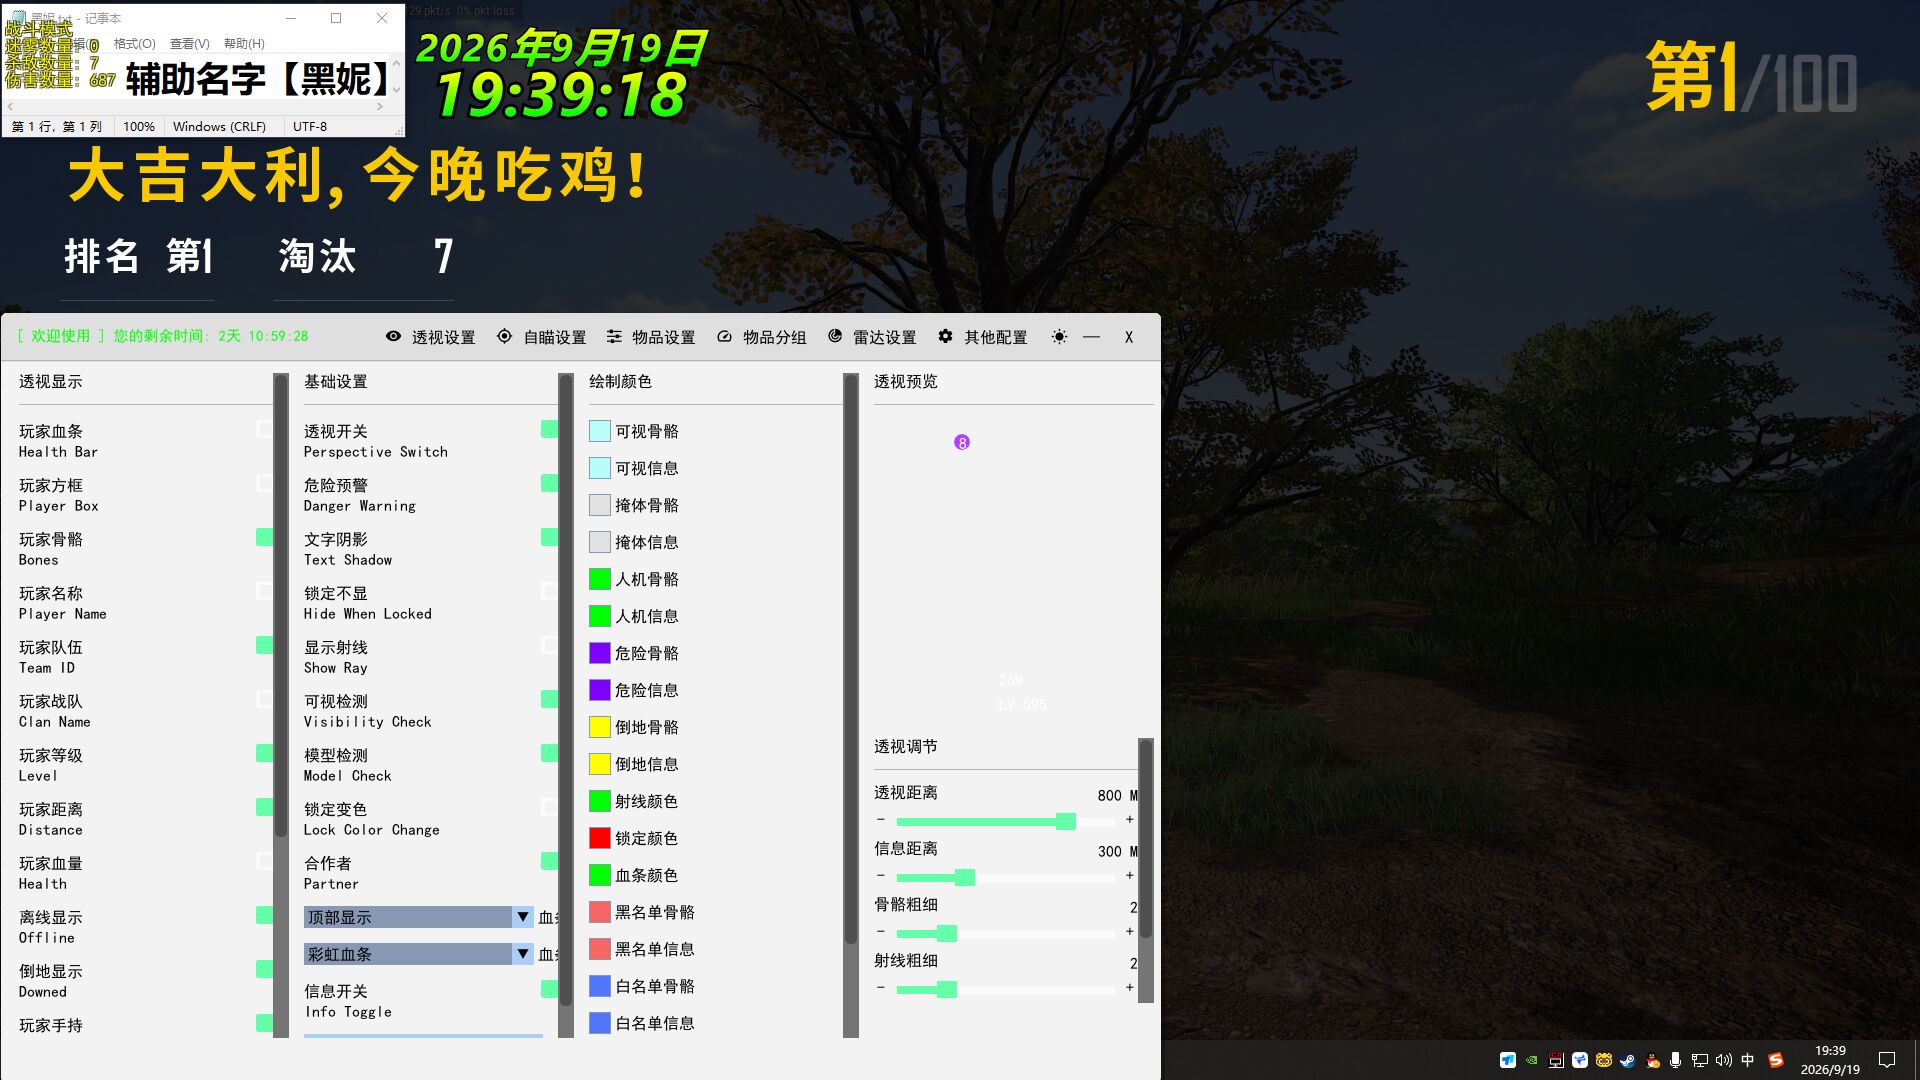Click the gauge icon beside 物品分组
This screenshot has width=1920, height=1080.
[724, 337]
